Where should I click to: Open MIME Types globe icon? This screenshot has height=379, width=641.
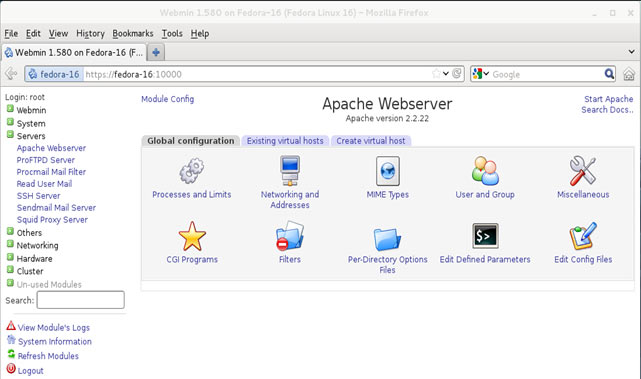click(x=388, y=171)
